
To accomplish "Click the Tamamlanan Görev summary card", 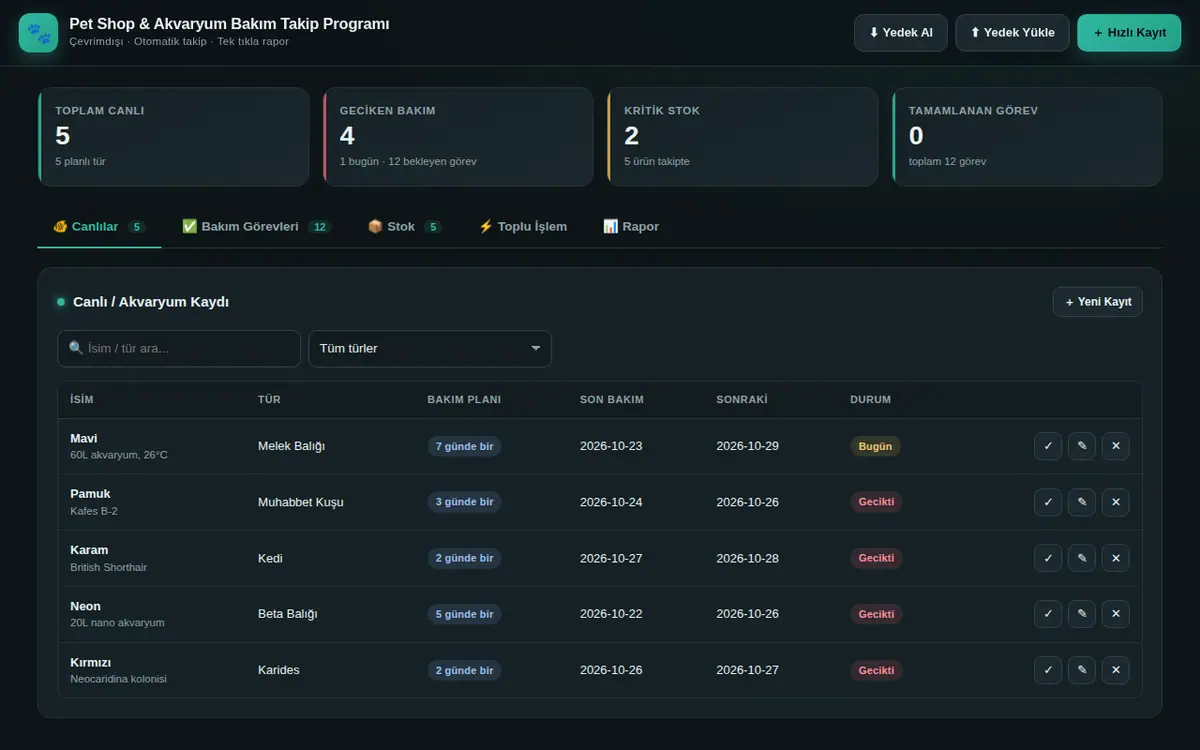I will (x=1027, y=137).
